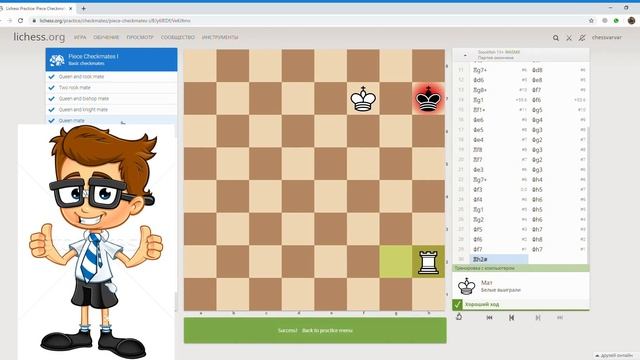This screenshot has height=360, width=640.
Task: Select move 15 Rf1+ in list
Action: coord(499,110)
